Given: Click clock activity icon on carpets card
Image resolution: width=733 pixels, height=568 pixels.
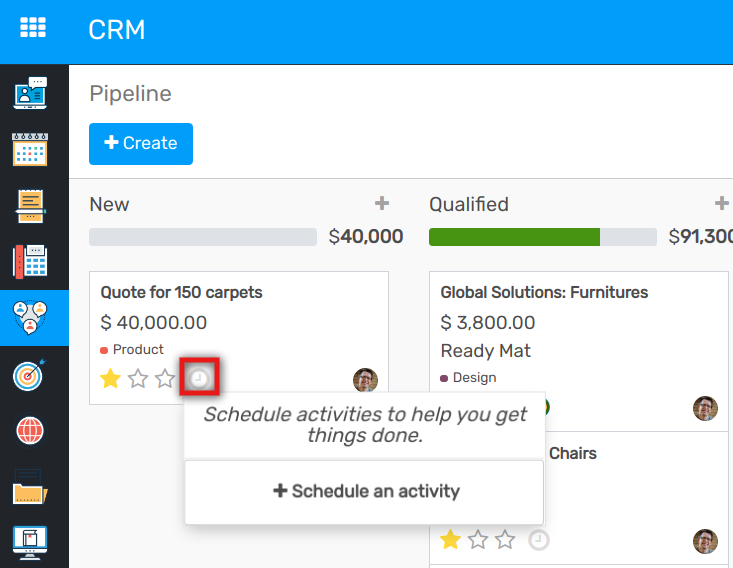Looking at the screenshot, I should tap(199, 379).
